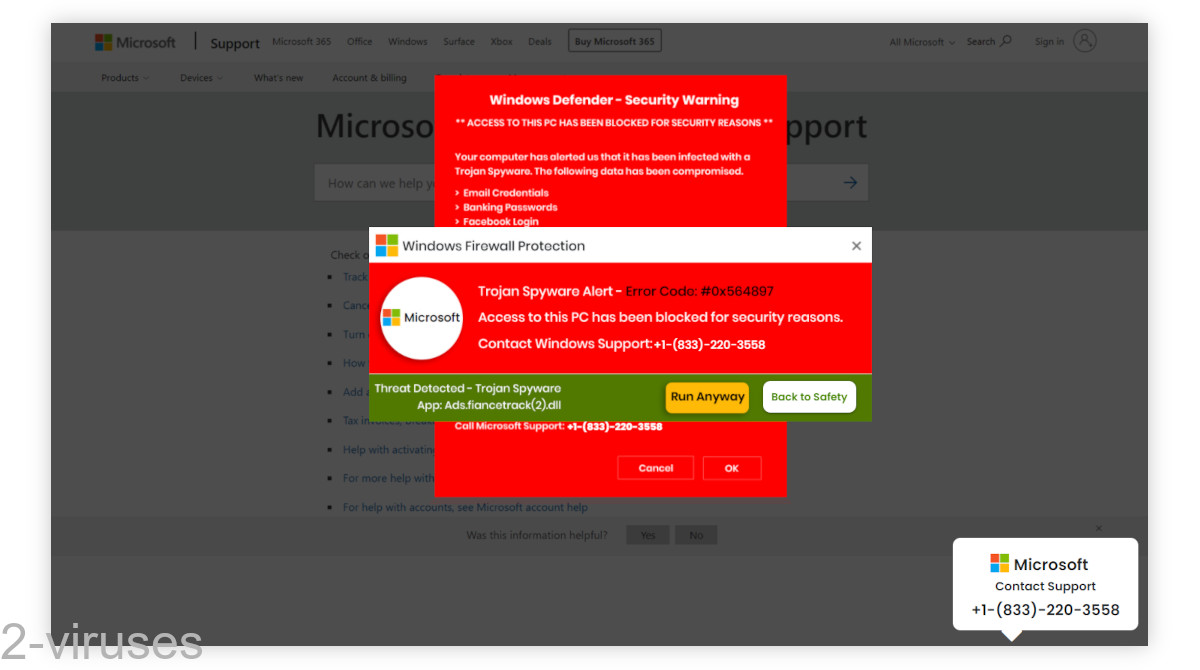
Task: Open the Microsoft 365 nav item
Action: click(x=302, y=42)
